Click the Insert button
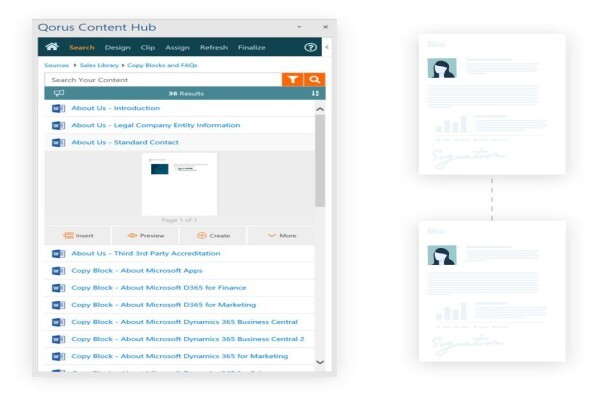 tap(78, 235)
